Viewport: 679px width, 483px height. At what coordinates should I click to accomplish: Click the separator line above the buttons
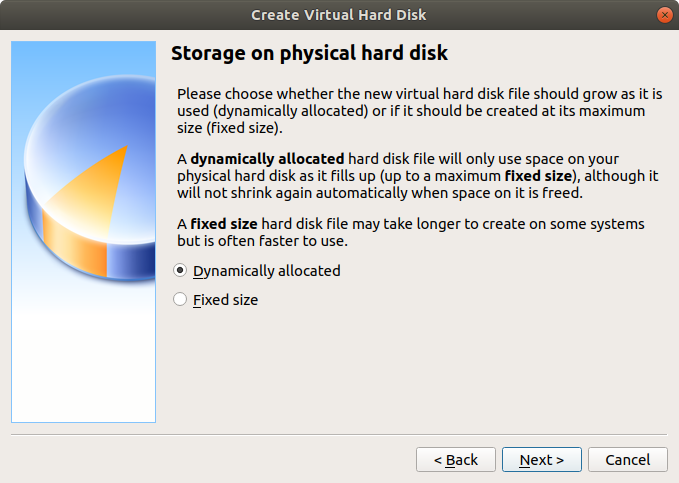[339, 435]
